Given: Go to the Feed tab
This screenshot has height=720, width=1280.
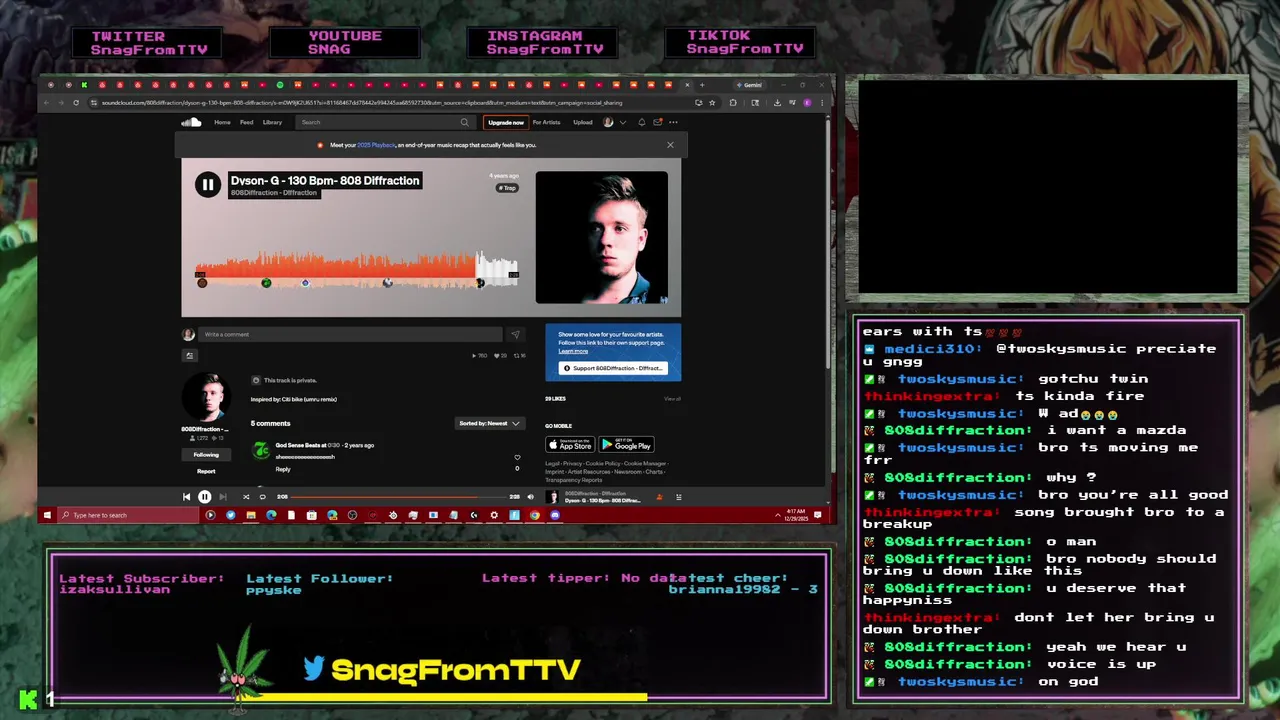Looking at the screenshot, I should click(x=246, y=122).
